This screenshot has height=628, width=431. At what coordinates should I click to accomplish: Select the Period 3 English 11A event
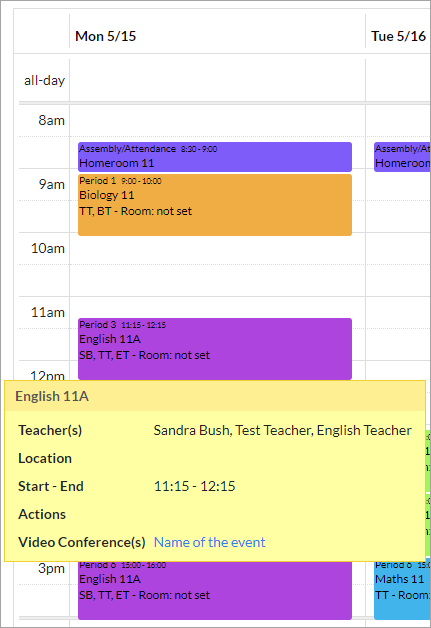point(215,349)
